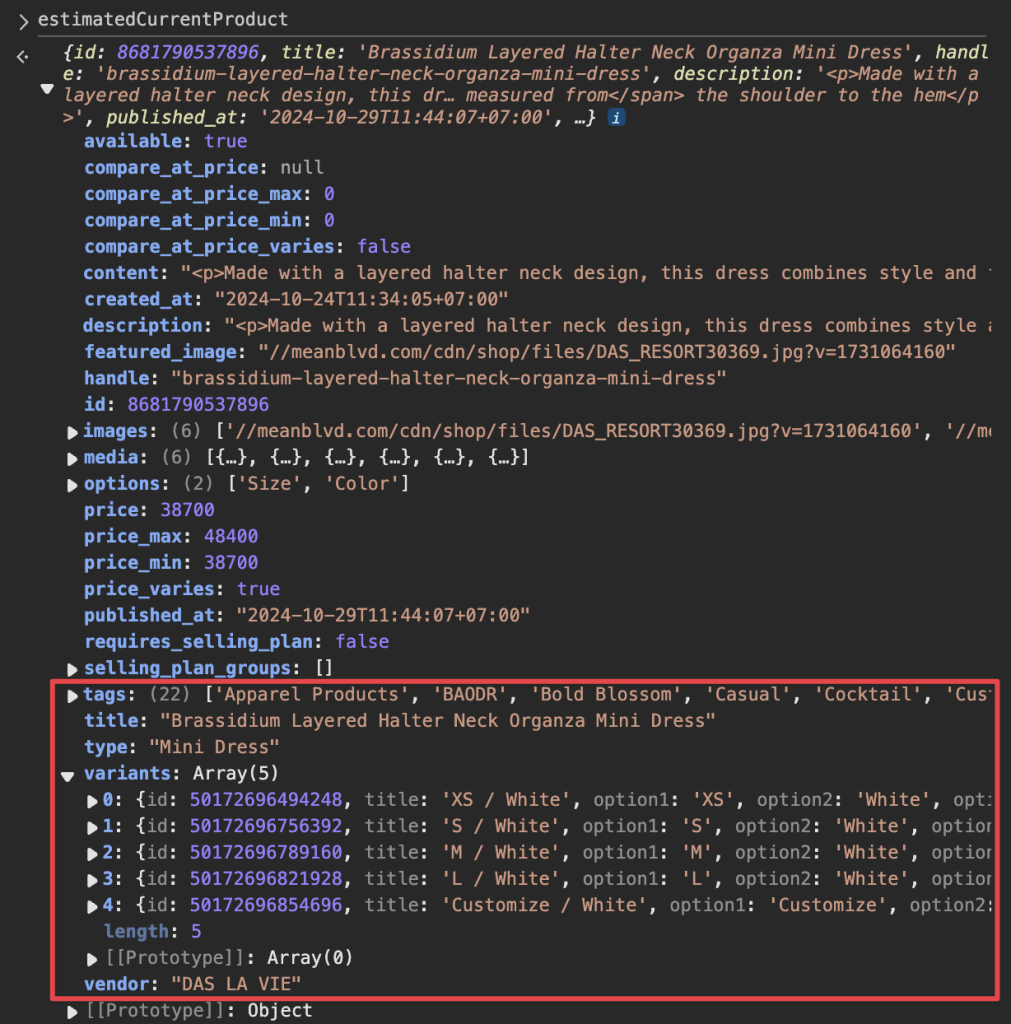This screenshot has width=1011, height=1024.
Task: Expand variant 3 'L / White'
Action: [x=92, y=880]
